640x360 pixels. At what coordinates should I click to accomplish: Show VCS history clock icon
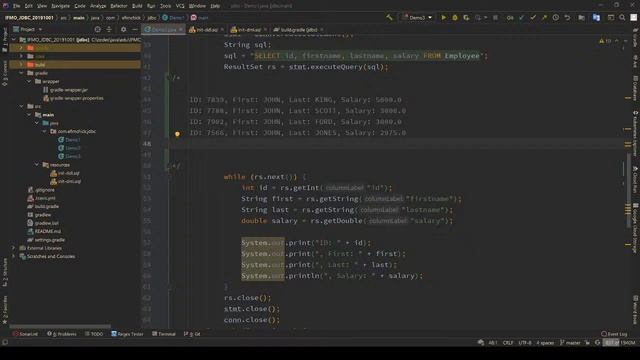[x=556, y=18]
